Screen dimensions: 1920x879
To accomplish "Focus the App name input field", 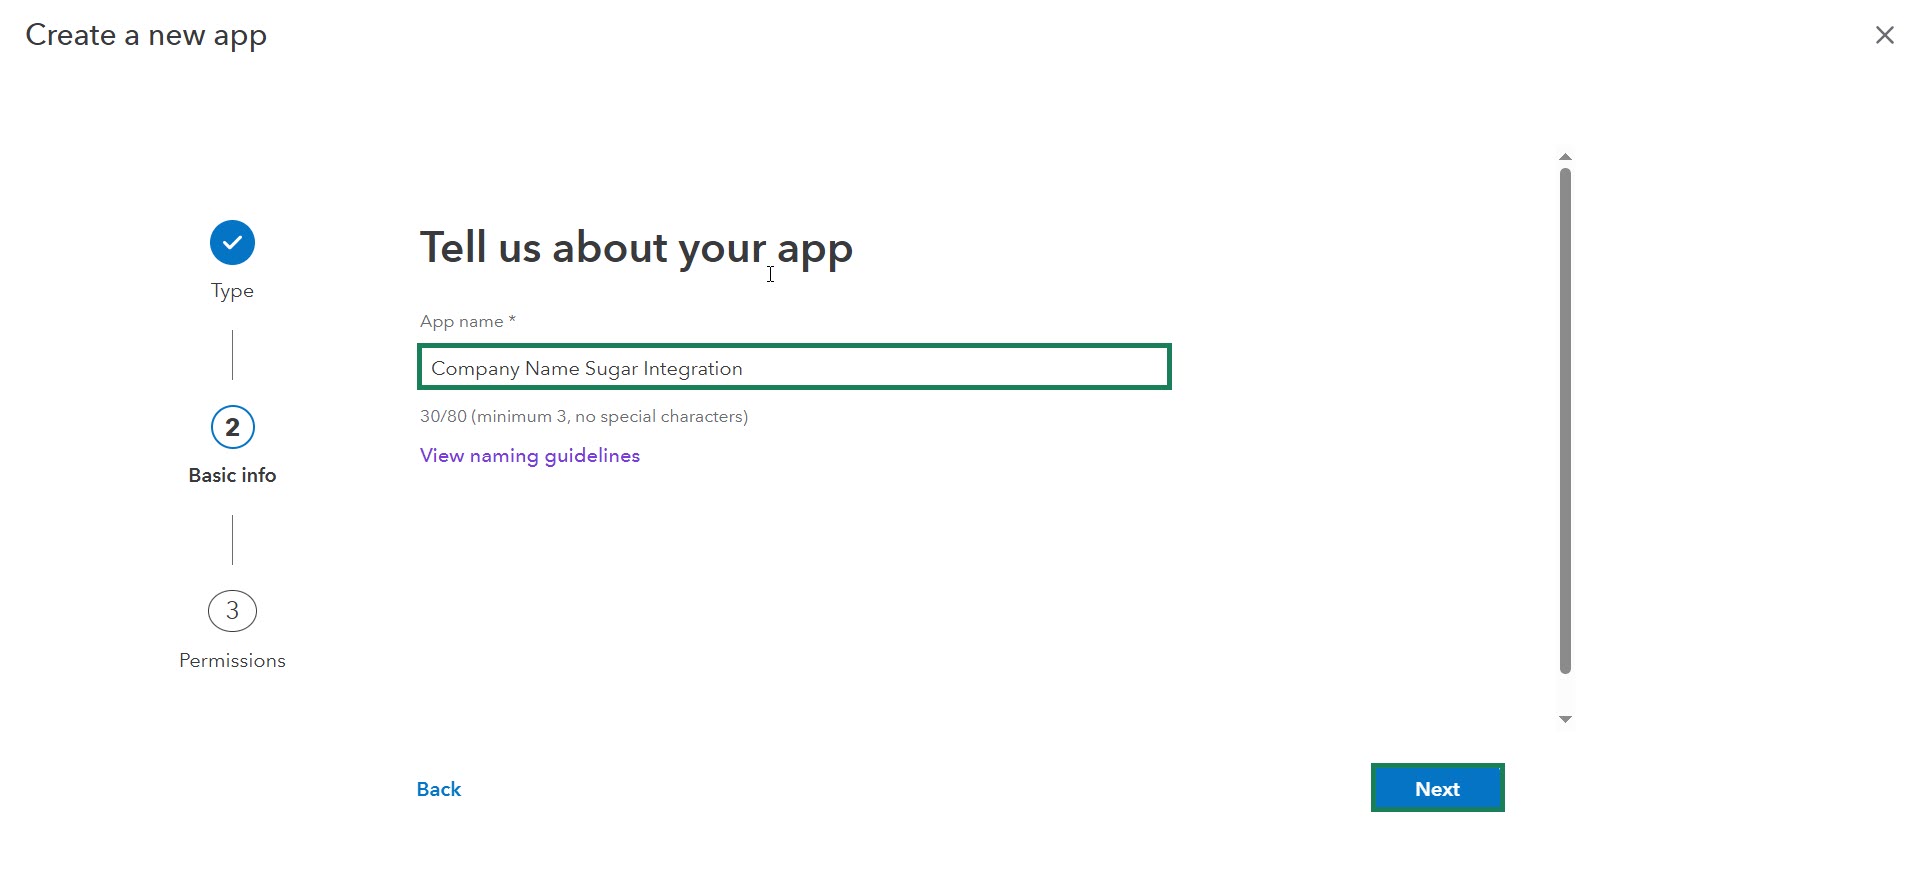I will 794,368.
